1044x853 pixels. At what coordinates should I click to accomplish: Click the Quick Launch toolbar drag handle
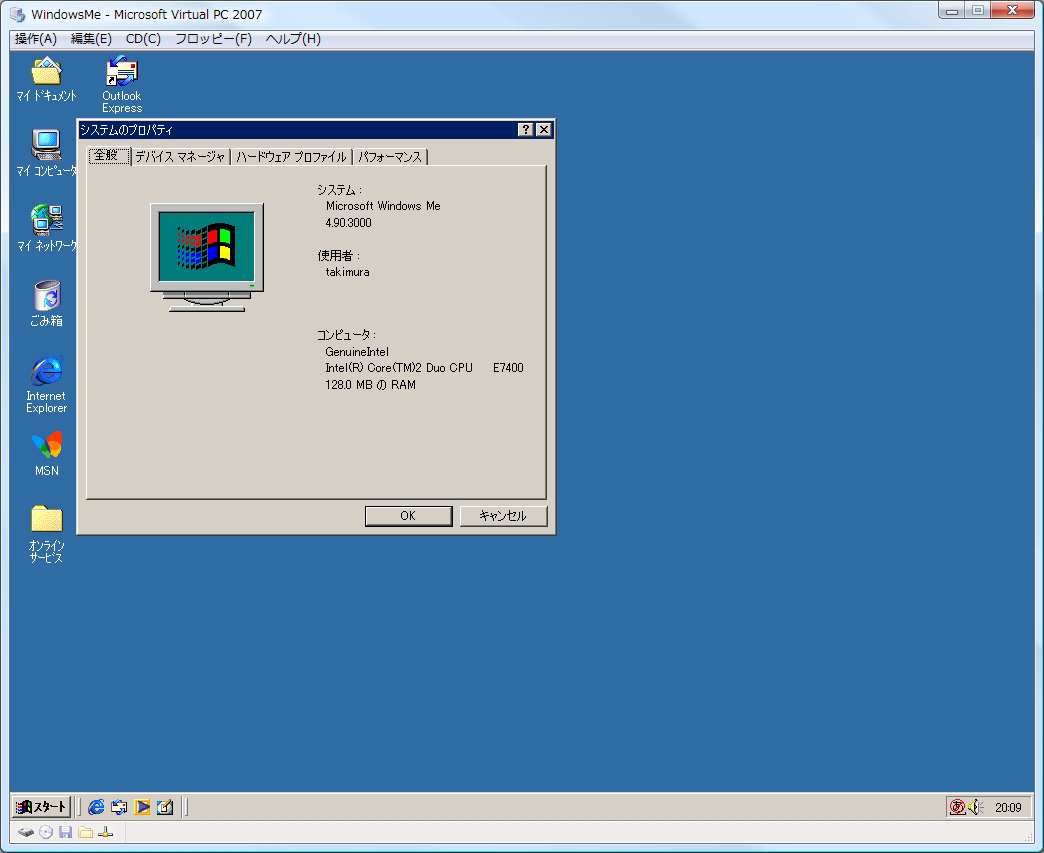pos(80,807)
